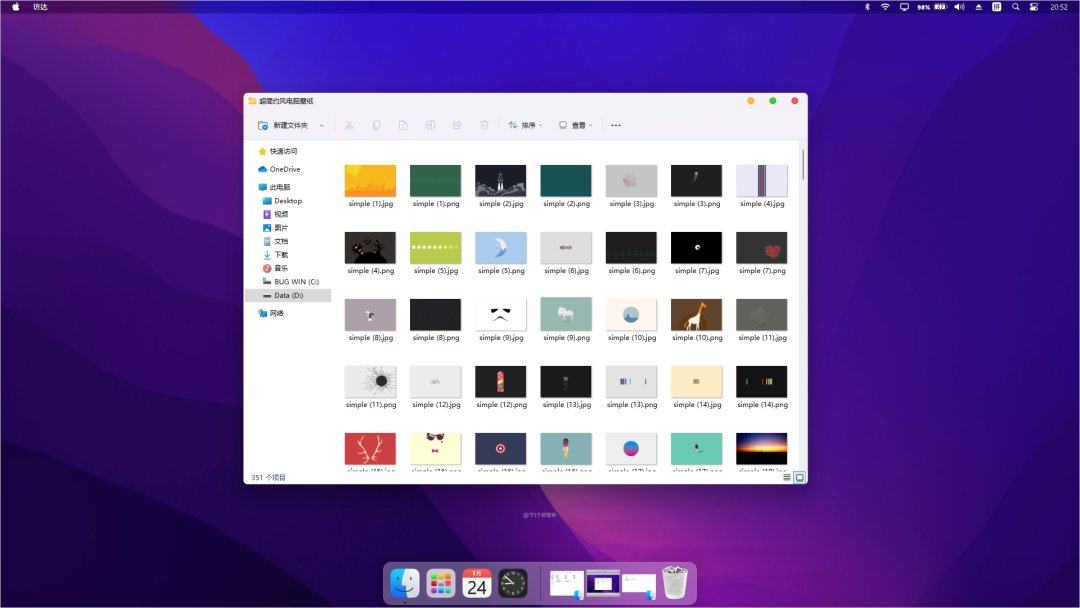
Task: Open the 访达 menu in menu bar
Action: coord(40,7)
